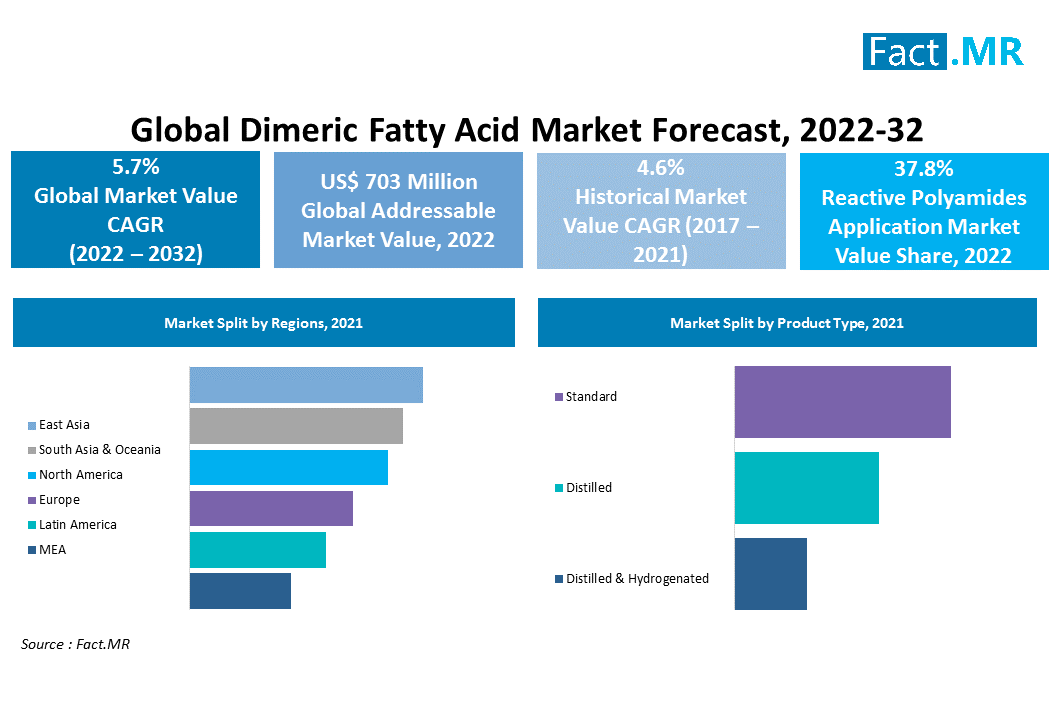Viewport: 1056px width, 720px height.
Task: Click the Latin America legend swatch
Action: [32, 525]
